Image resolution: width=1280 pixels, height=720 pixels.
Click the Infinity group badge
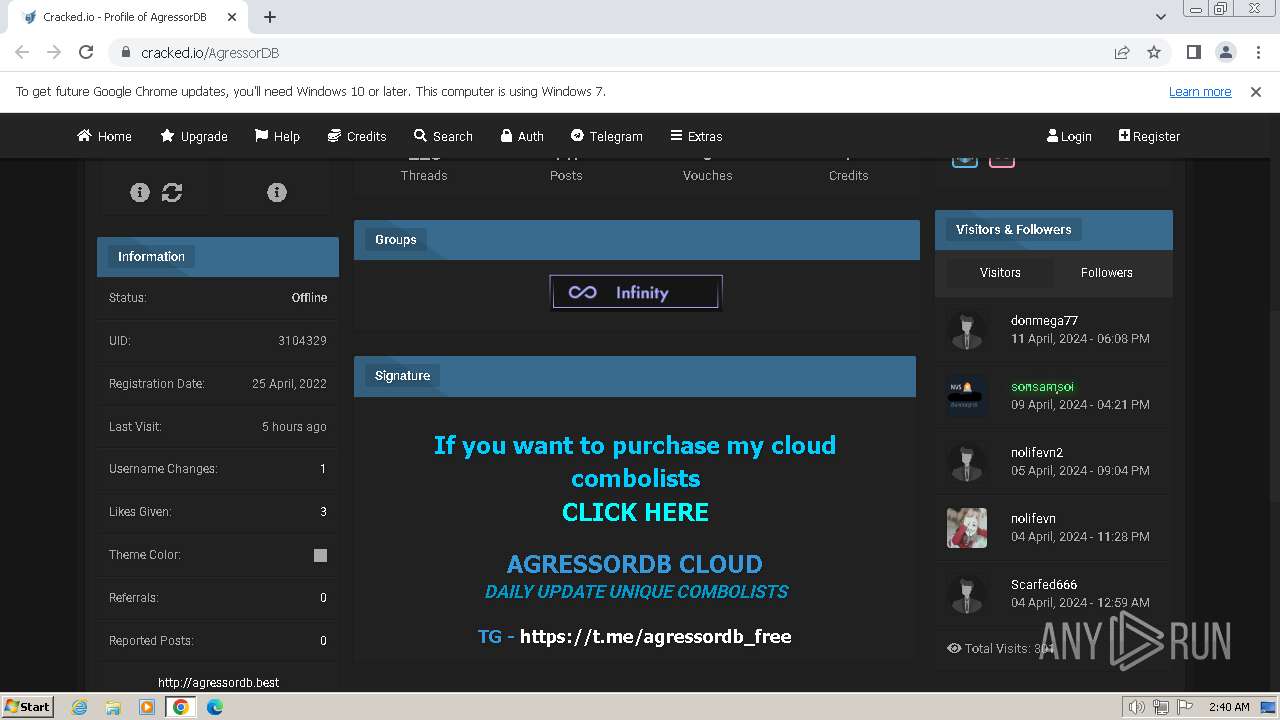[636, 292]
